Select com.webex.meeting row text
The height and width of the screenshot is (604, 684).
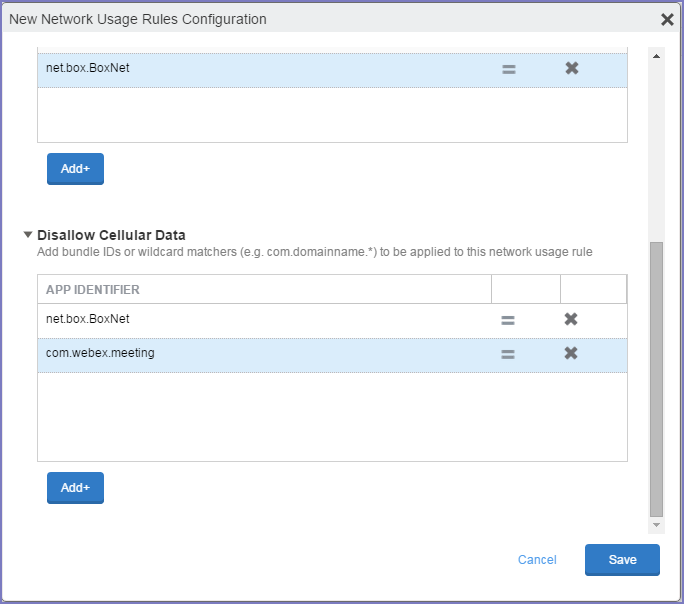[100, 353]
